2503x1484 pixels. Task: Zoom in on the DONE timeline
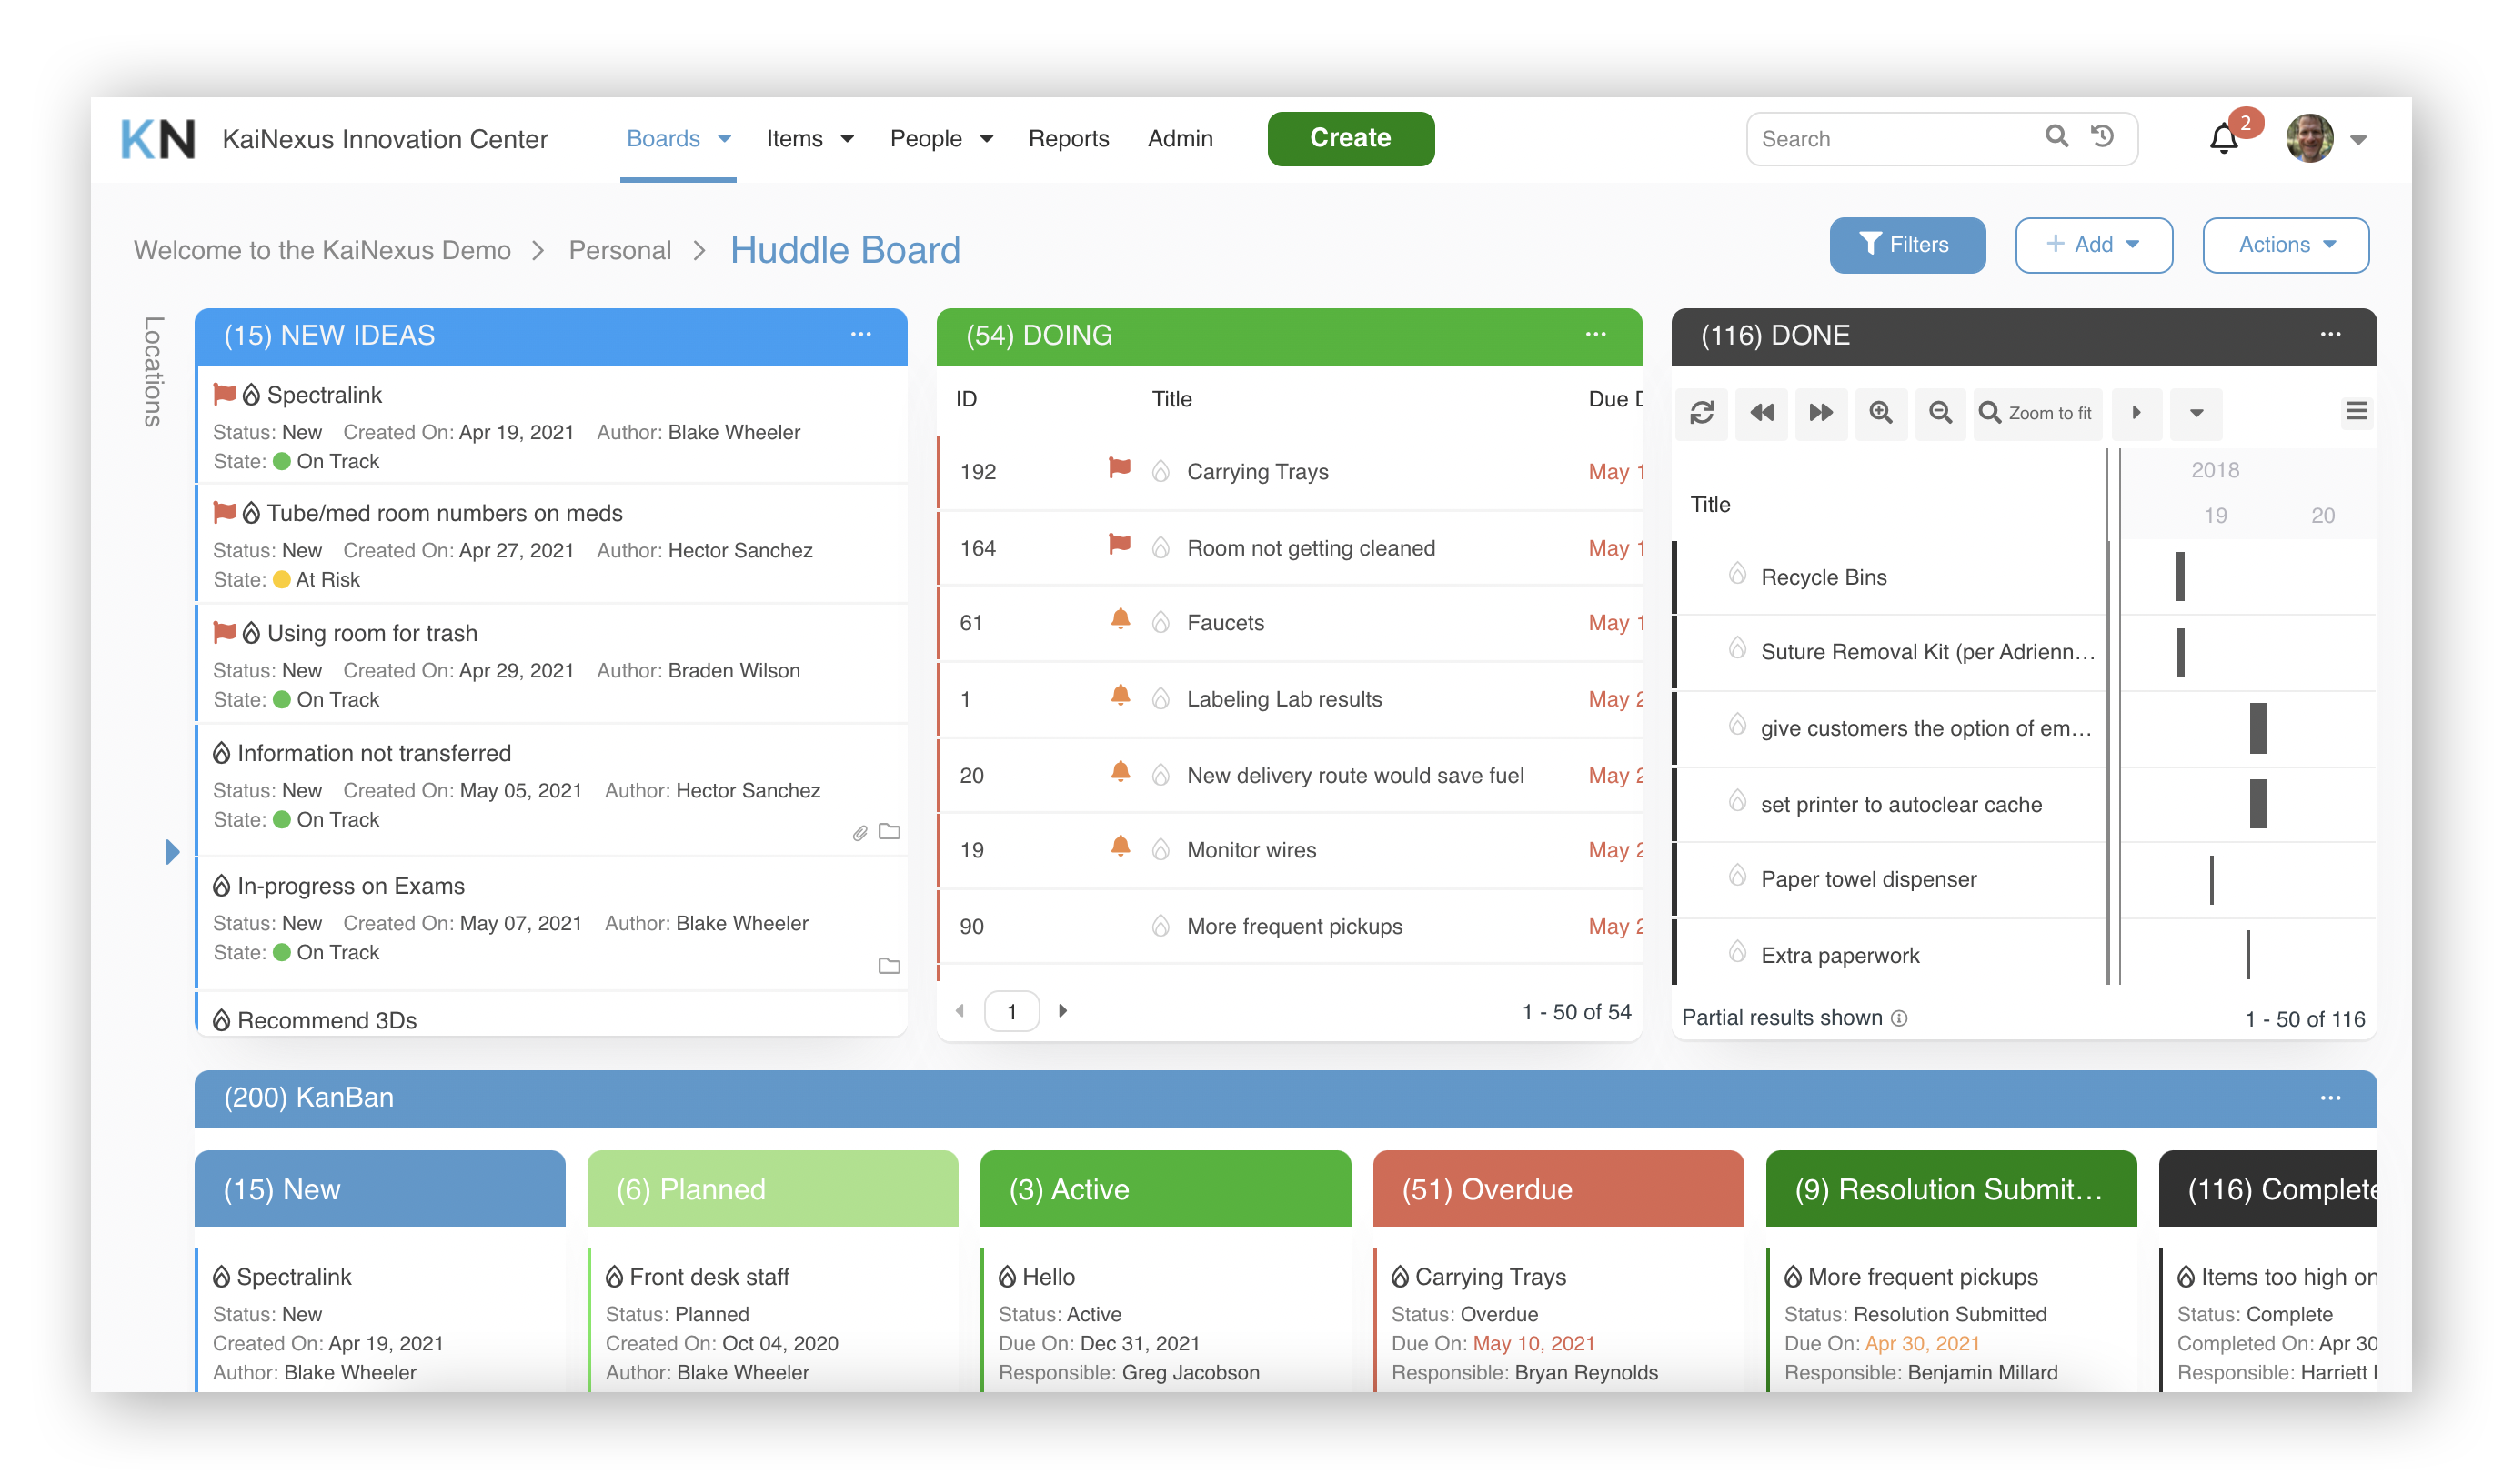coord(1881,413)
